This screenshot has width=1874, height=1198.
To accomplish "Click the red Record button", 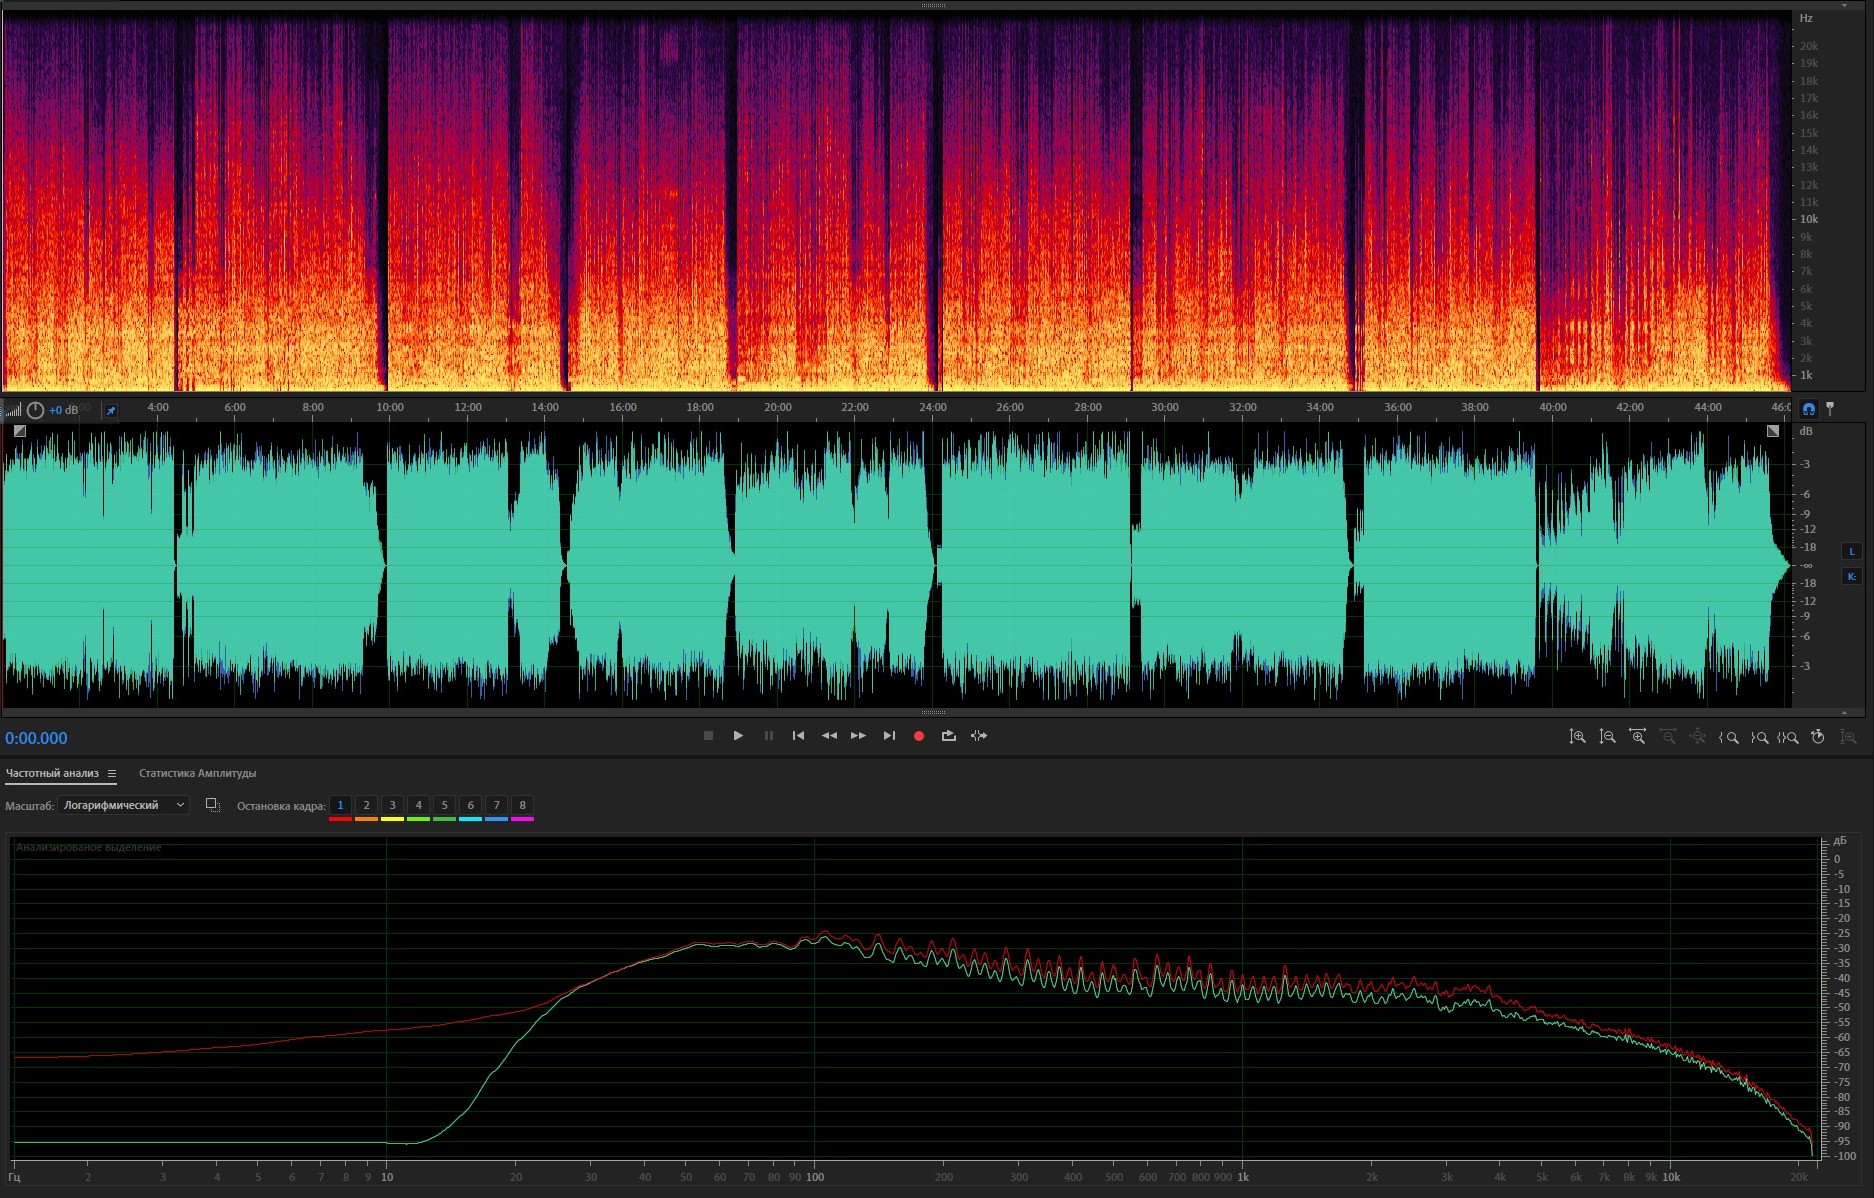I will click(x=918, y=736).
